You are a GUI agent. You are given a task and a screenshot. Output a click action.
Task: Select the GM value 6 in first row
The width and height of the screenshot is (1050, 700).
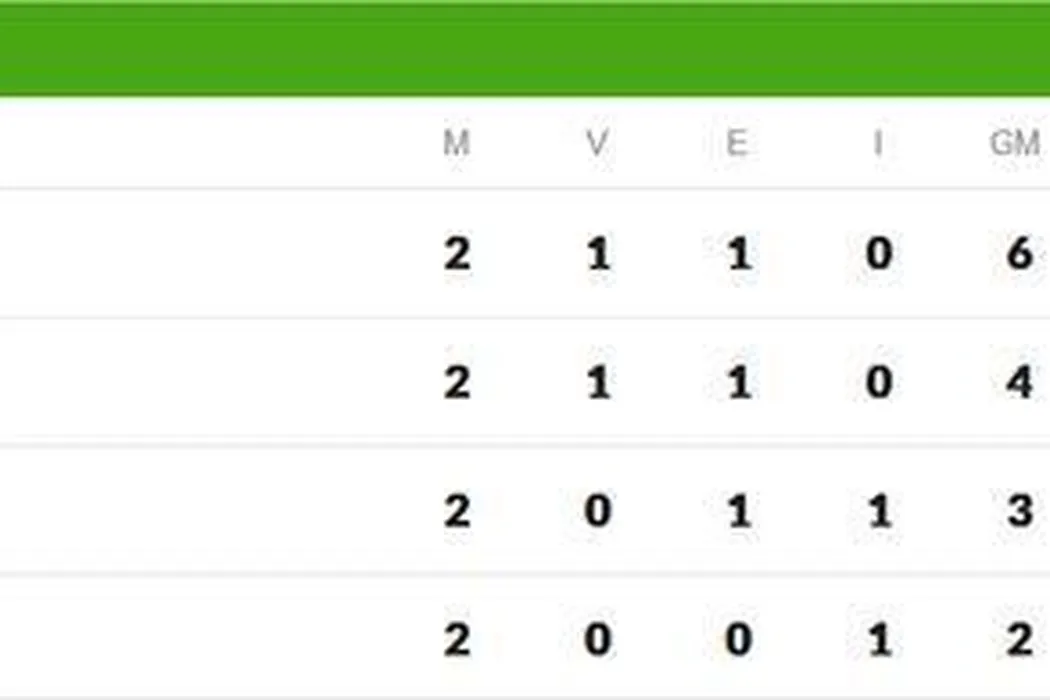click(1019, 254)
